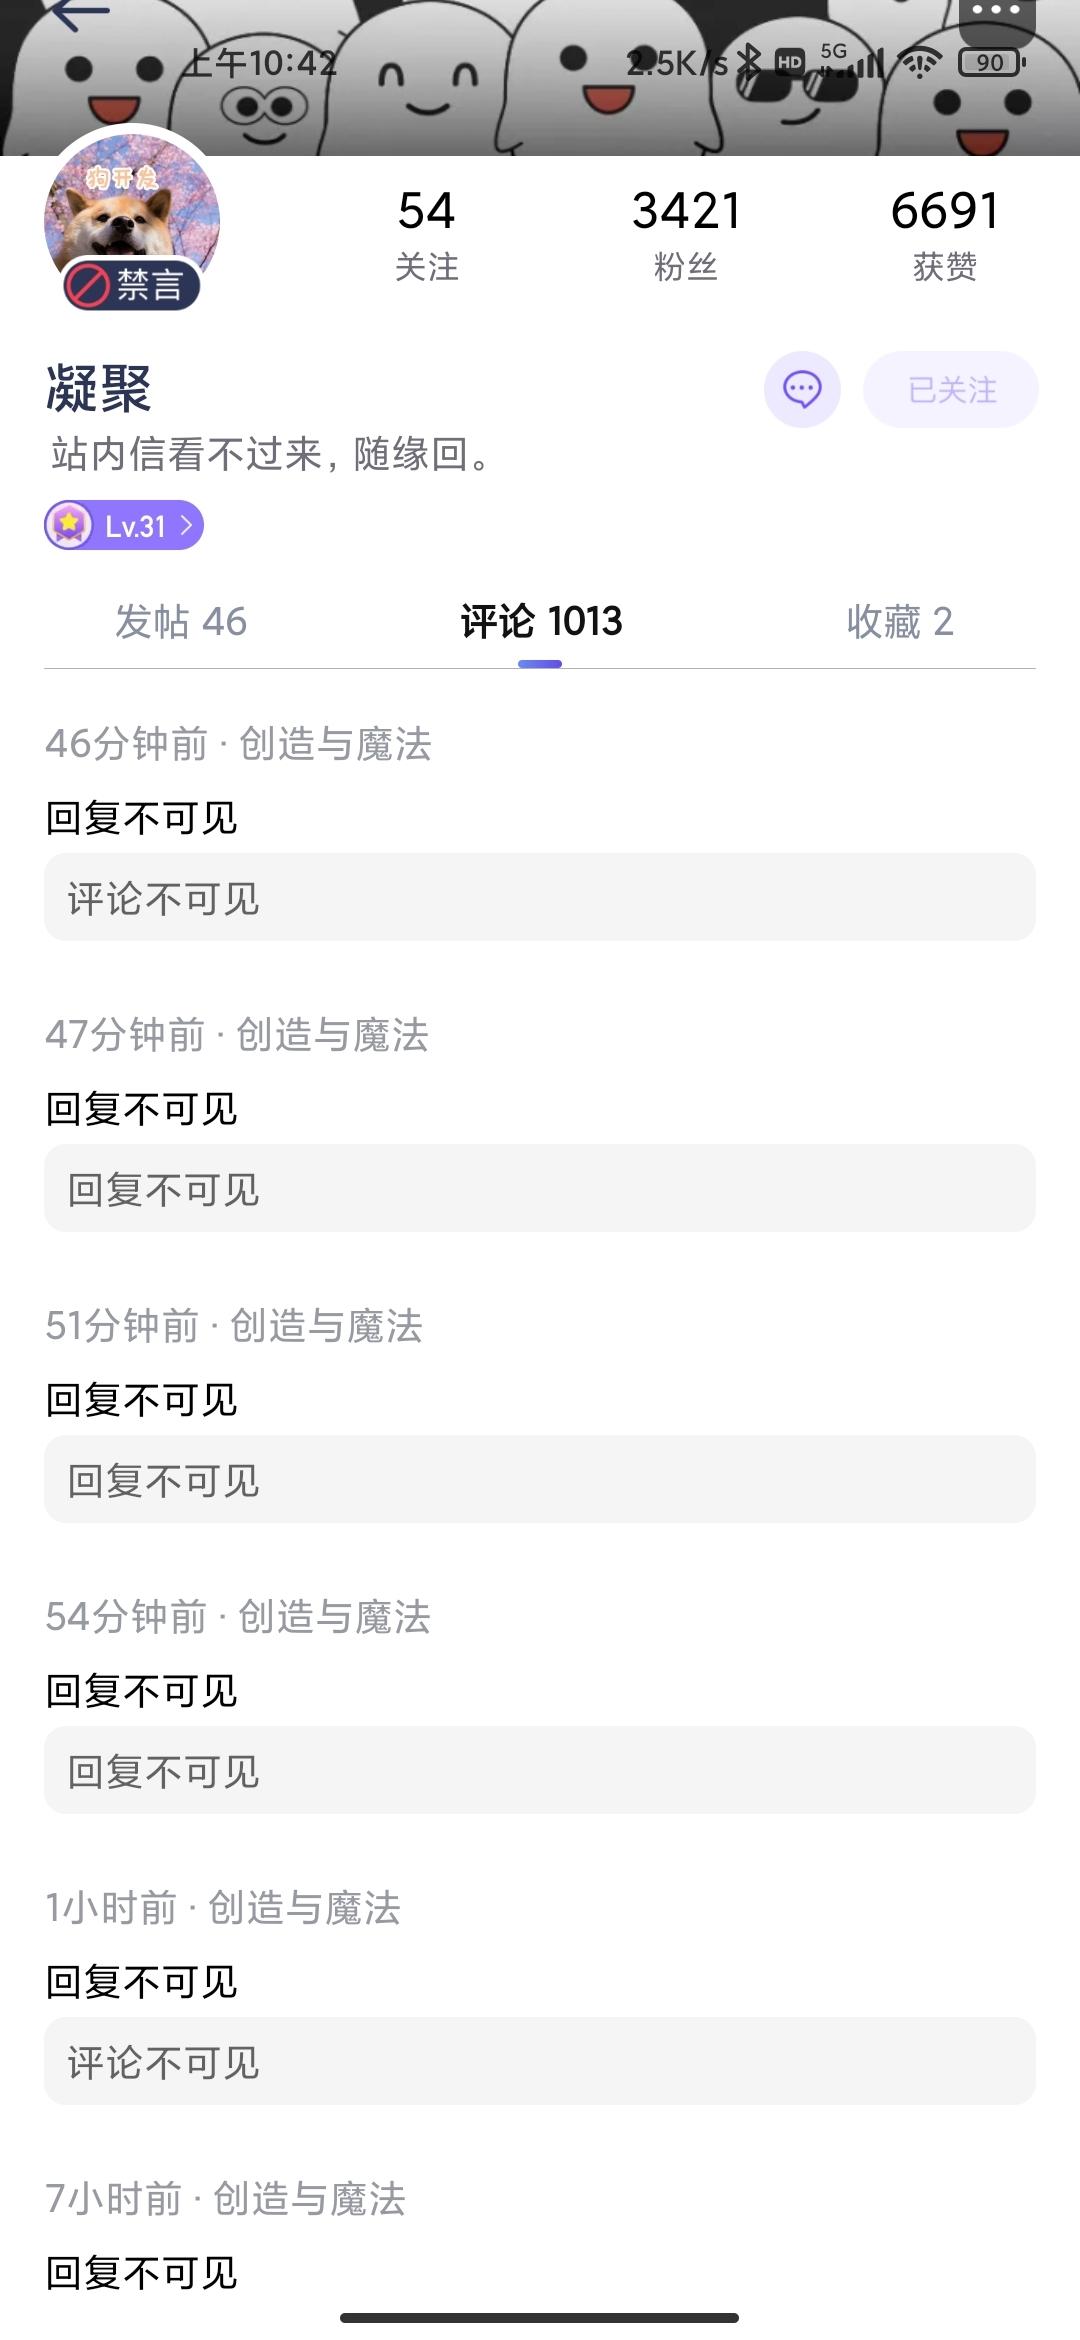Open the 3421 粉丝 followers list
The width and height of the screenshot is (1080, 2340).
pos(686,235)
